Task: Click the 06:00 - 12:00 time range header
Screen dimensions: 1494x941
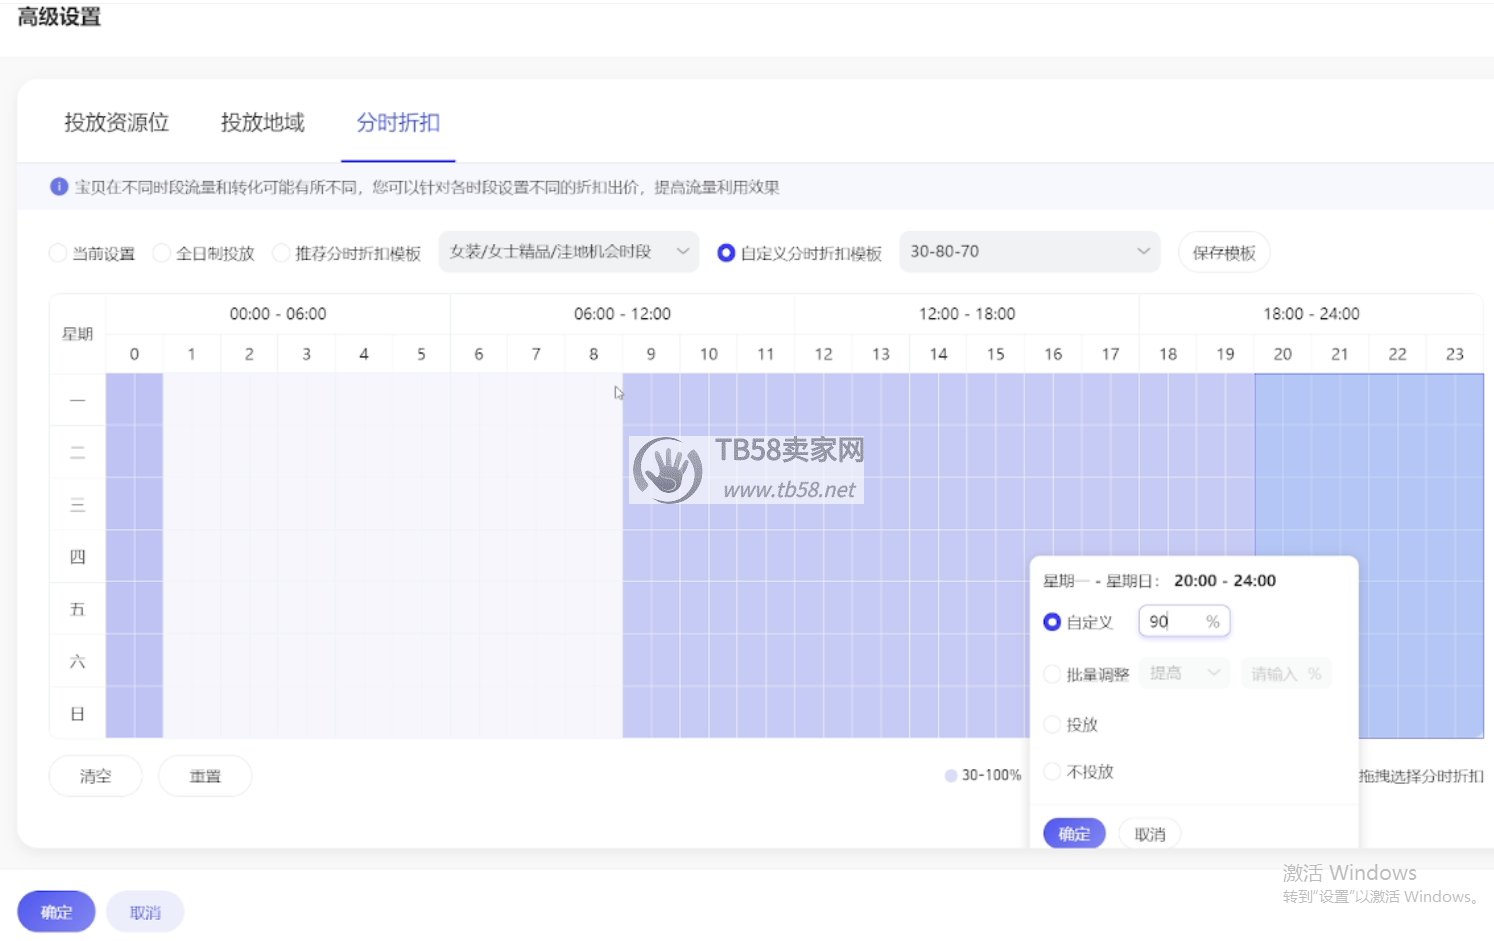Action: pyautogui.click(x=622, y=314)
